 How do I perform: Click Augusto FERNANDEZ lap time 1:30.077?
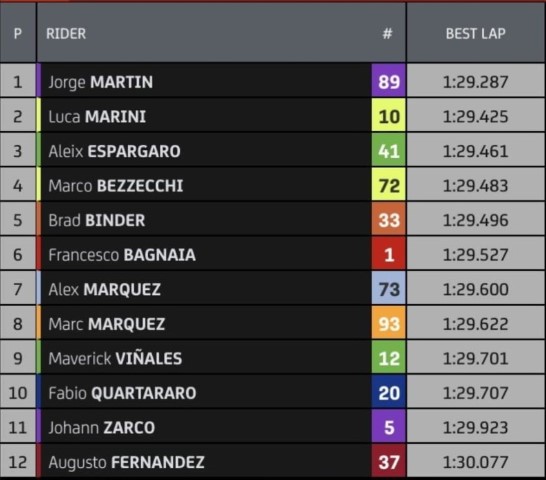pyautogui.click(x=475, y=462)
